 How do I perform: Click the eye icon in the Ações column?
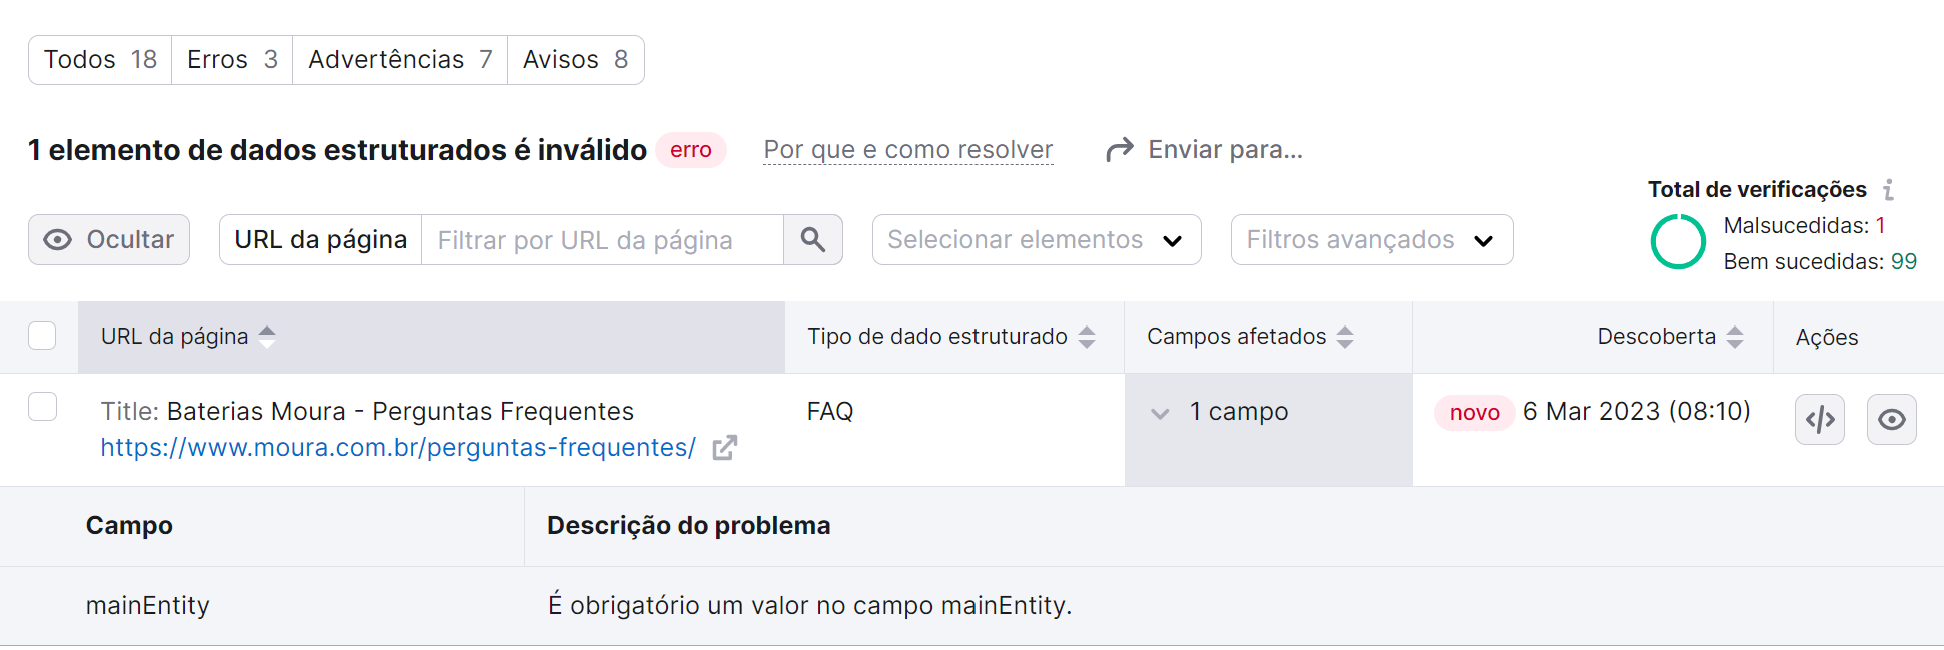point(1892,420)
